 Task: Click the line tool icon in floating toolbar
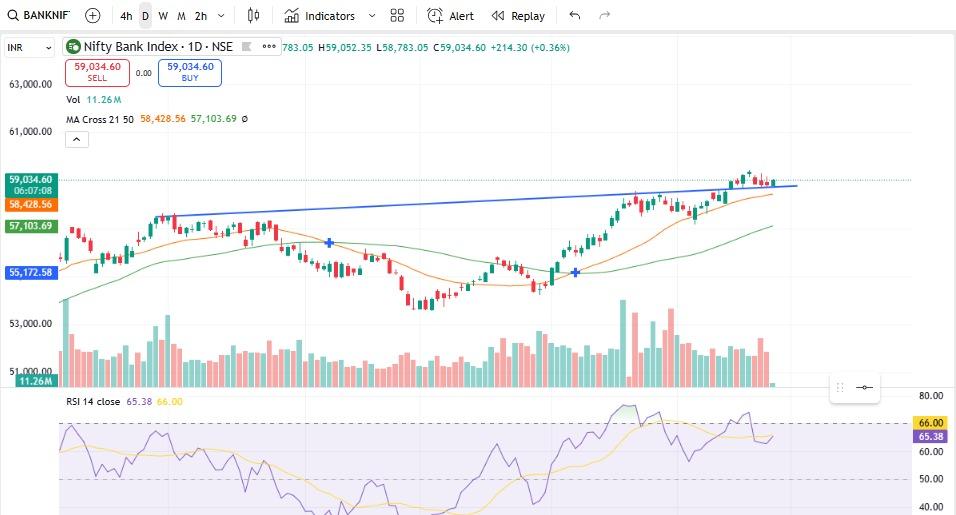point(865,388)
